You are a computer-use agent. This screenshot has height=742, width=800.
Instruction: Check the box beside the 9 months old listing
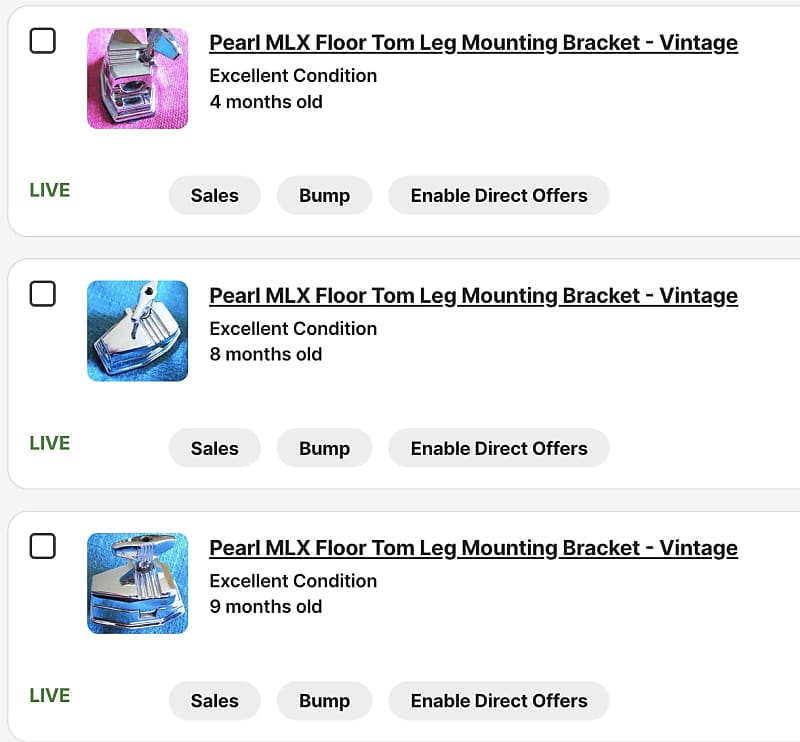coord(42,546)
